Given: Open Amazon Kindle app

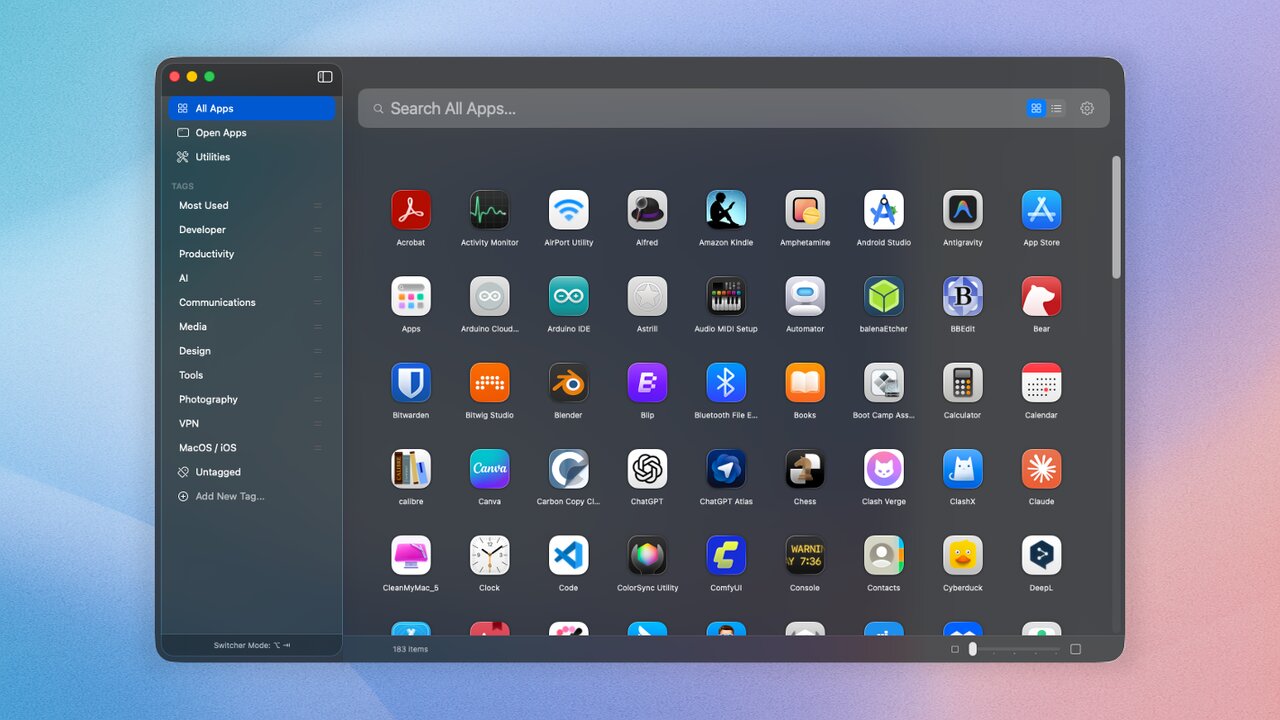Looking at the screenshot, I should (726, 210).
